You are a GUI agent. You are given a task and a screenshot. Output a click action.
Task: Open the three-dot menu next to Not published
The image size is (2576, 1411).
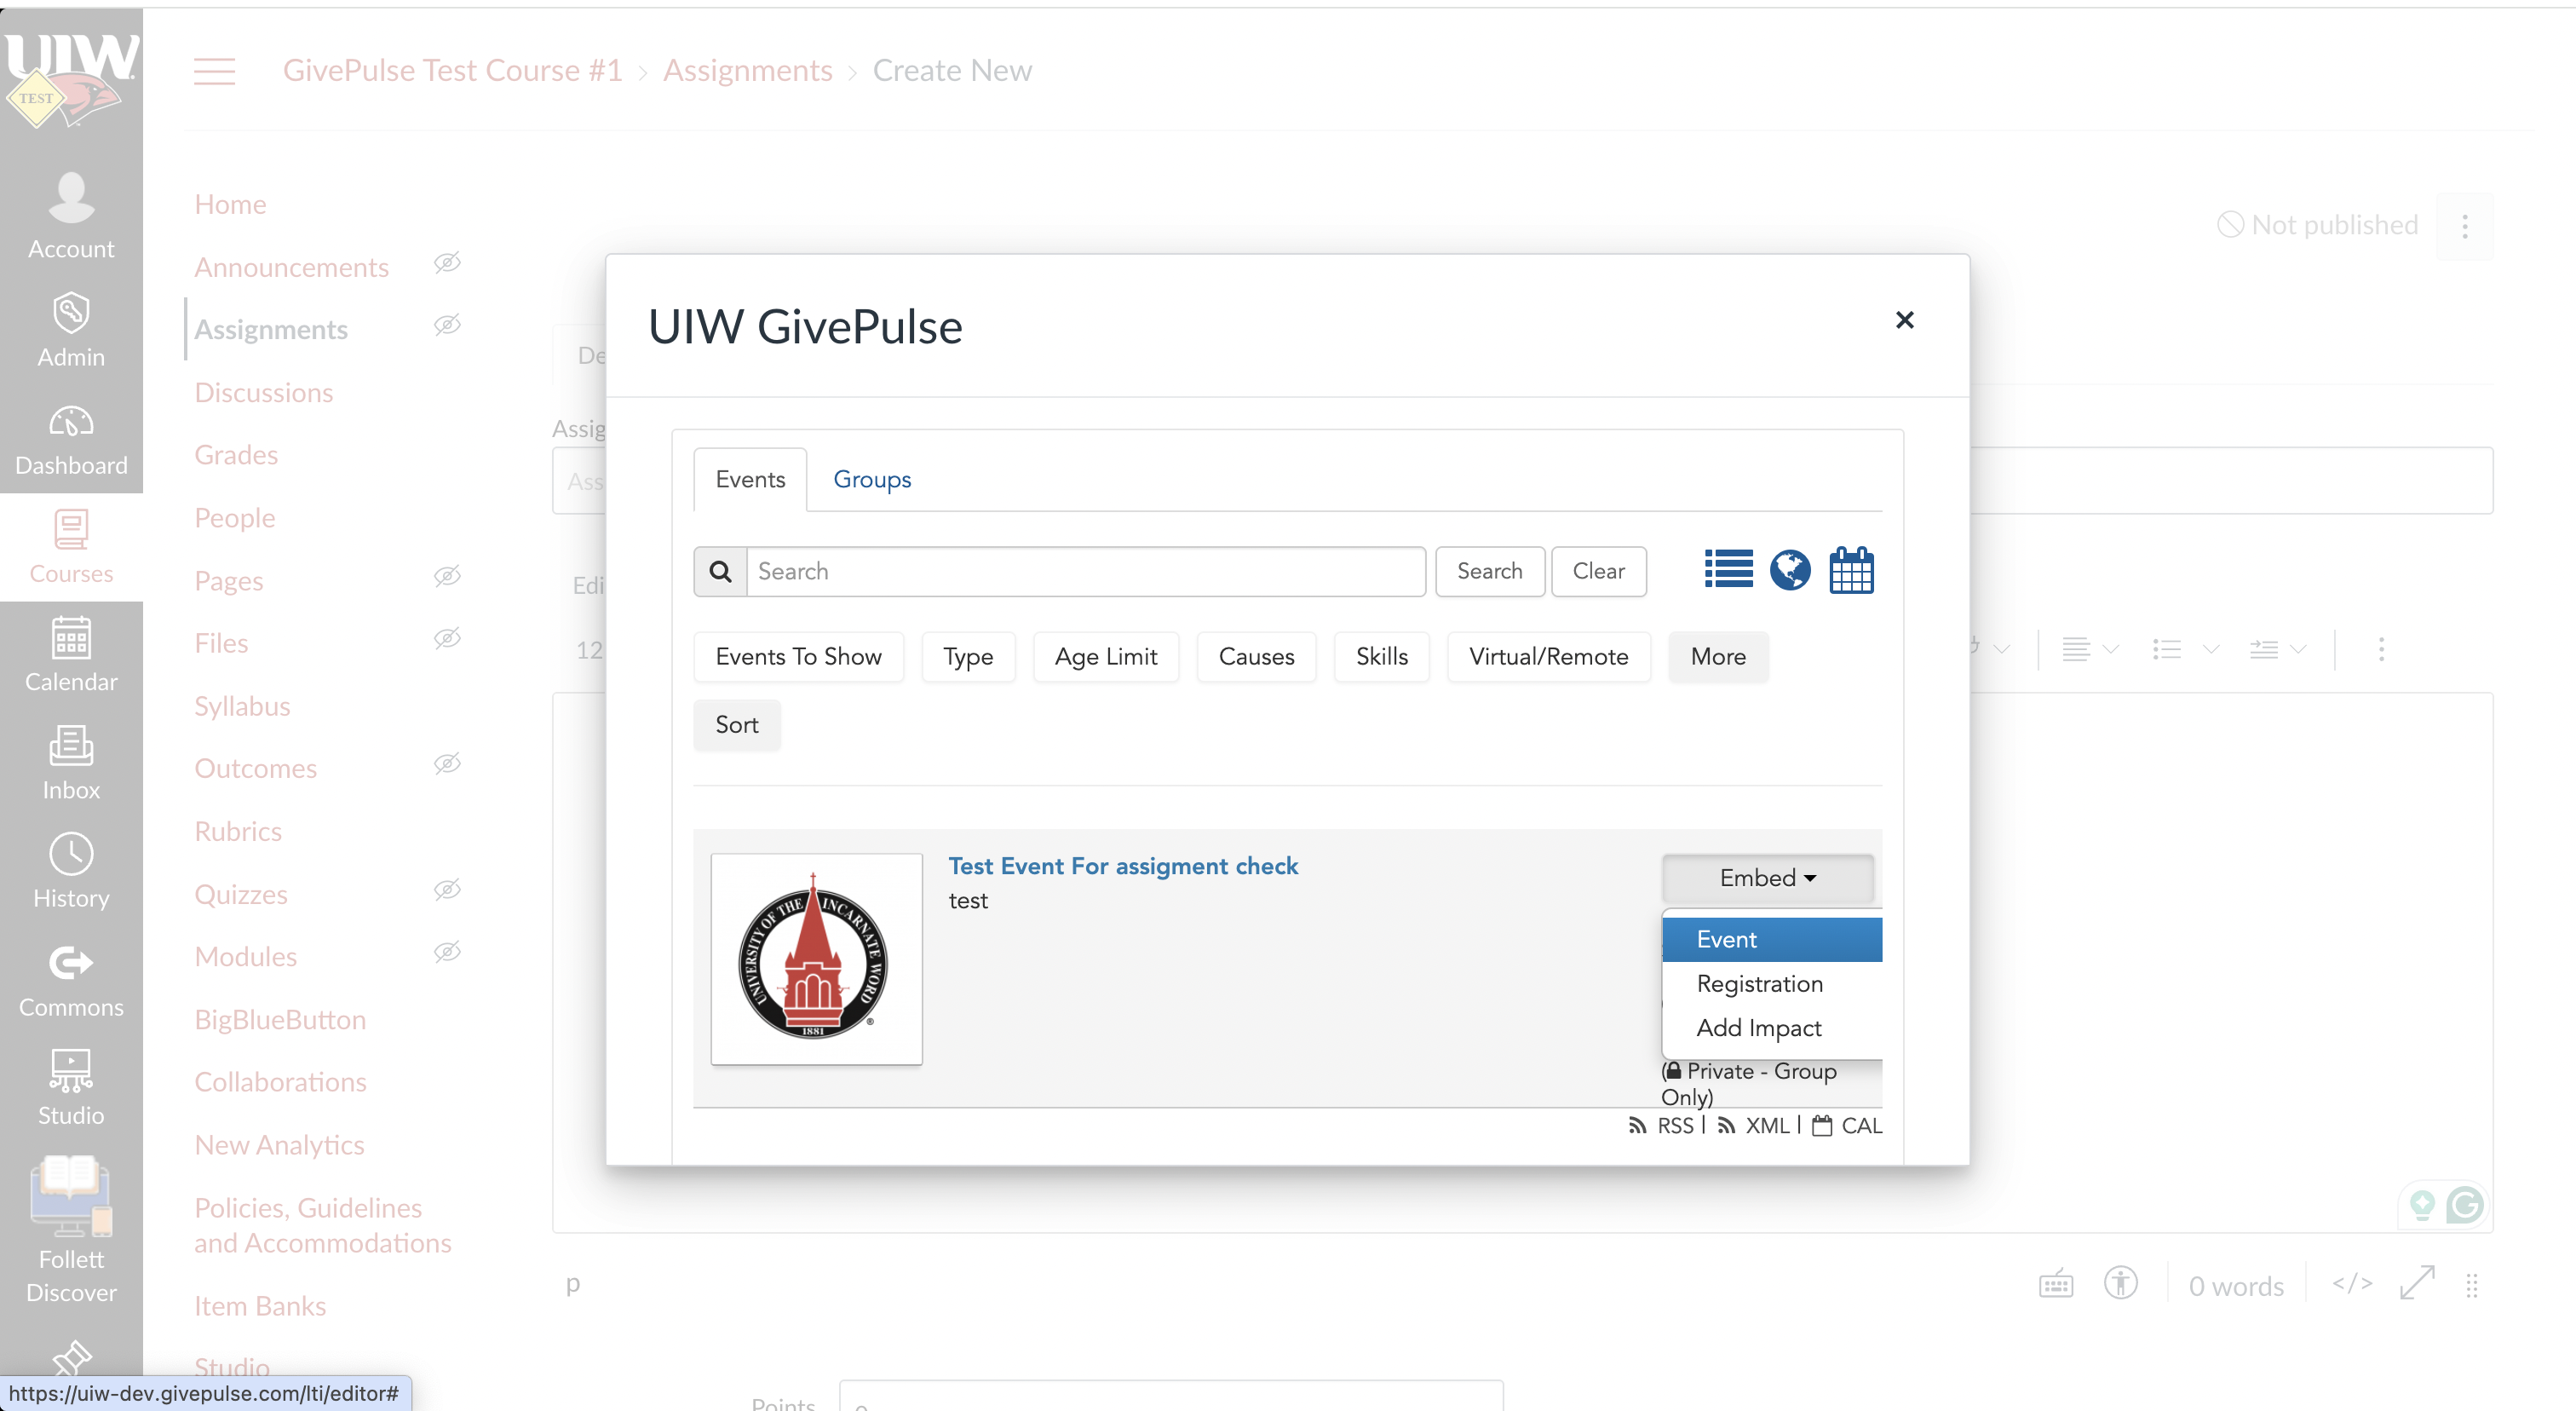pyautogui.click(x=2465, y=226)
